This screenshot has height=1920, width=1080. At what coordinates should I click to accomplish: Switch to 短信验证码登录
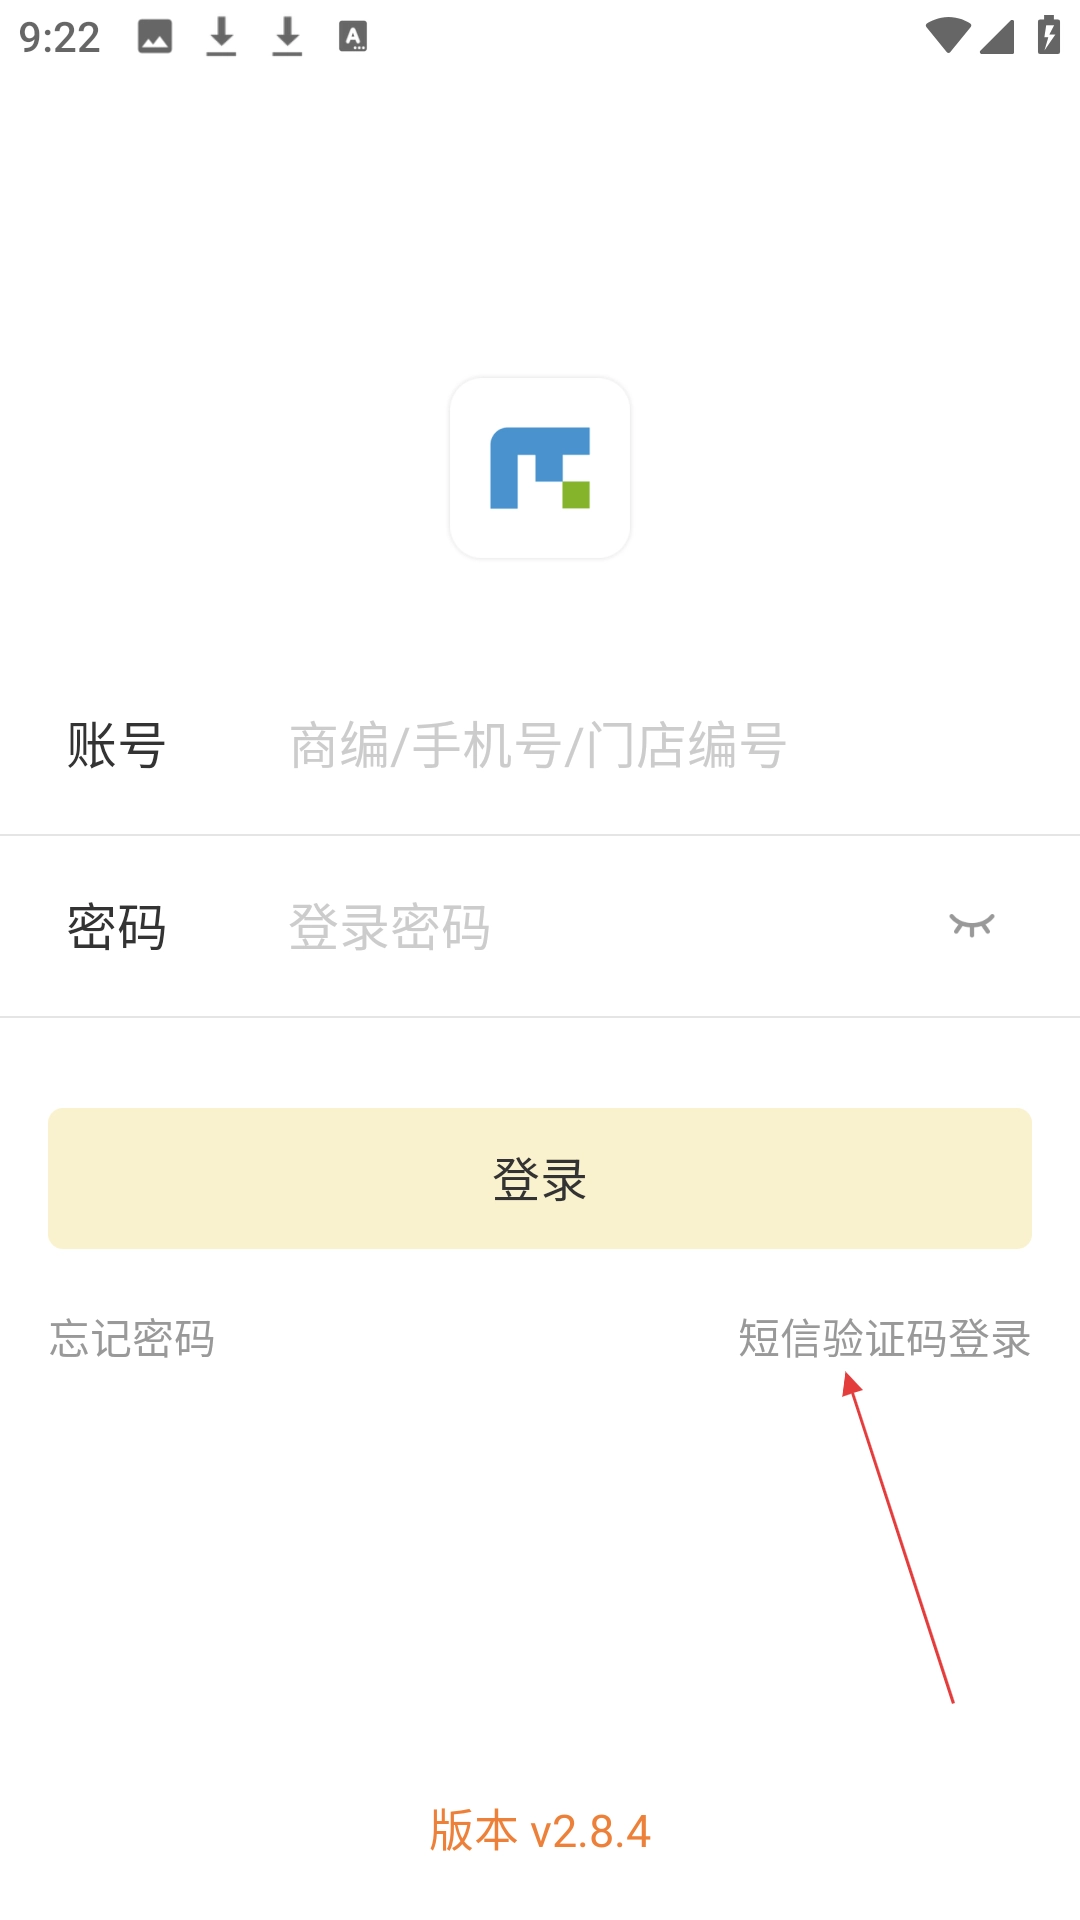click(x=885, y=1339)
